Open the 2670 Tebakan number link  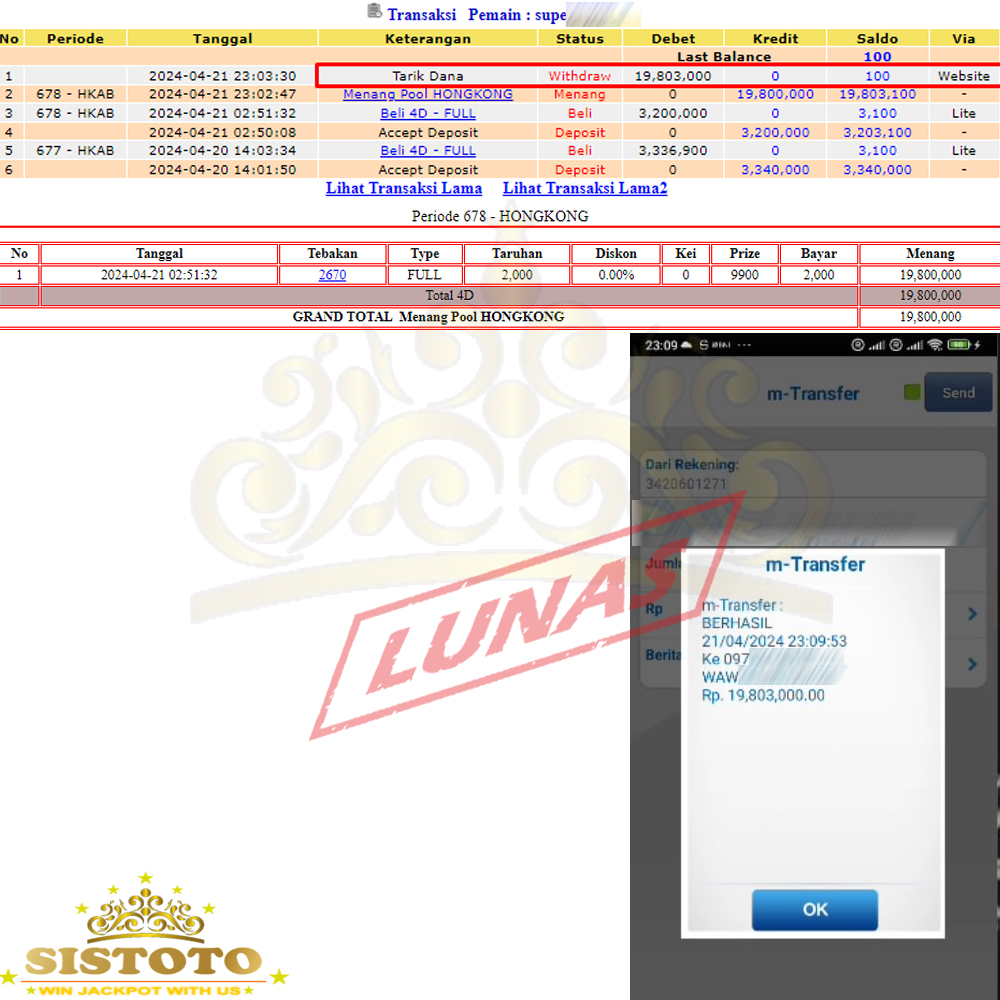(332, 275)
